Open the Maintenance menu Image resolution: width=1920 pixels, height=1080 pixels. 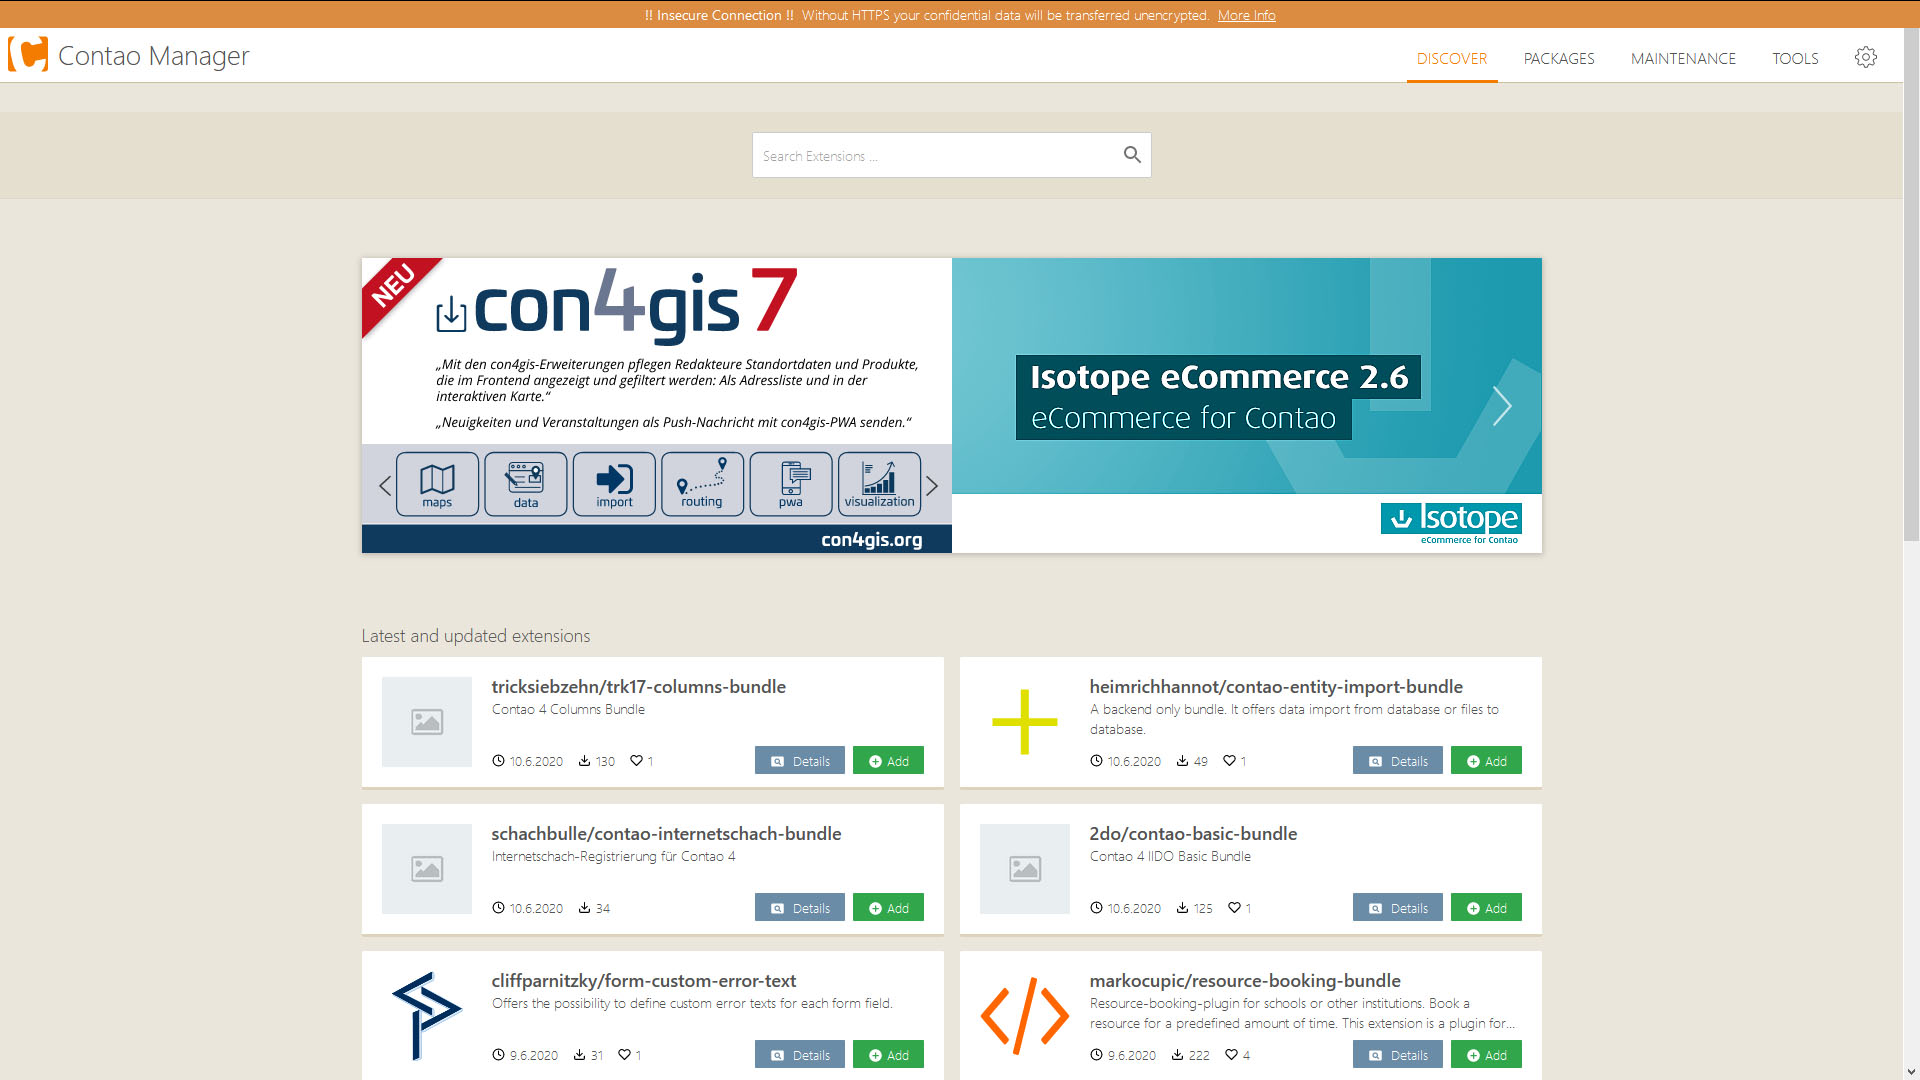pyautogui.click(x=1683, y=58)
